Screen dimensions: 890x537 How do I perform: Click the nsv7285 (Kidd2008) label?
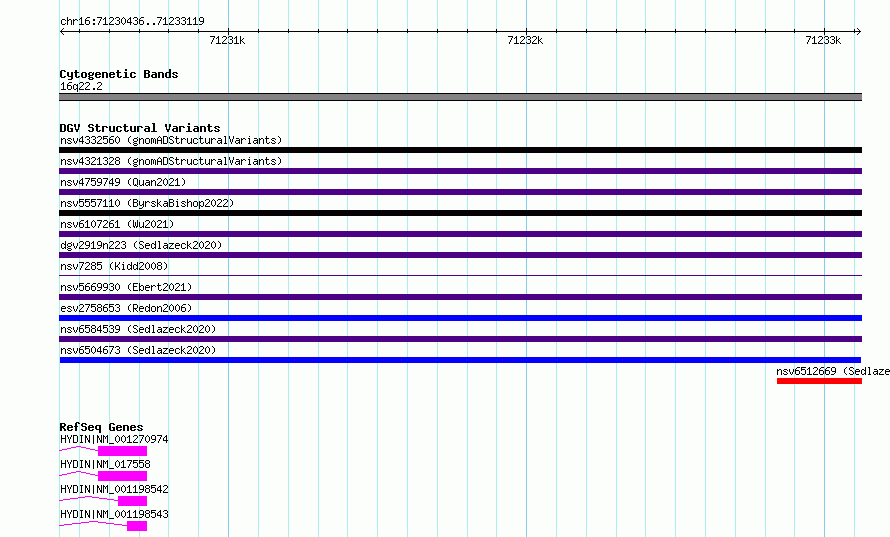point(114,266)
